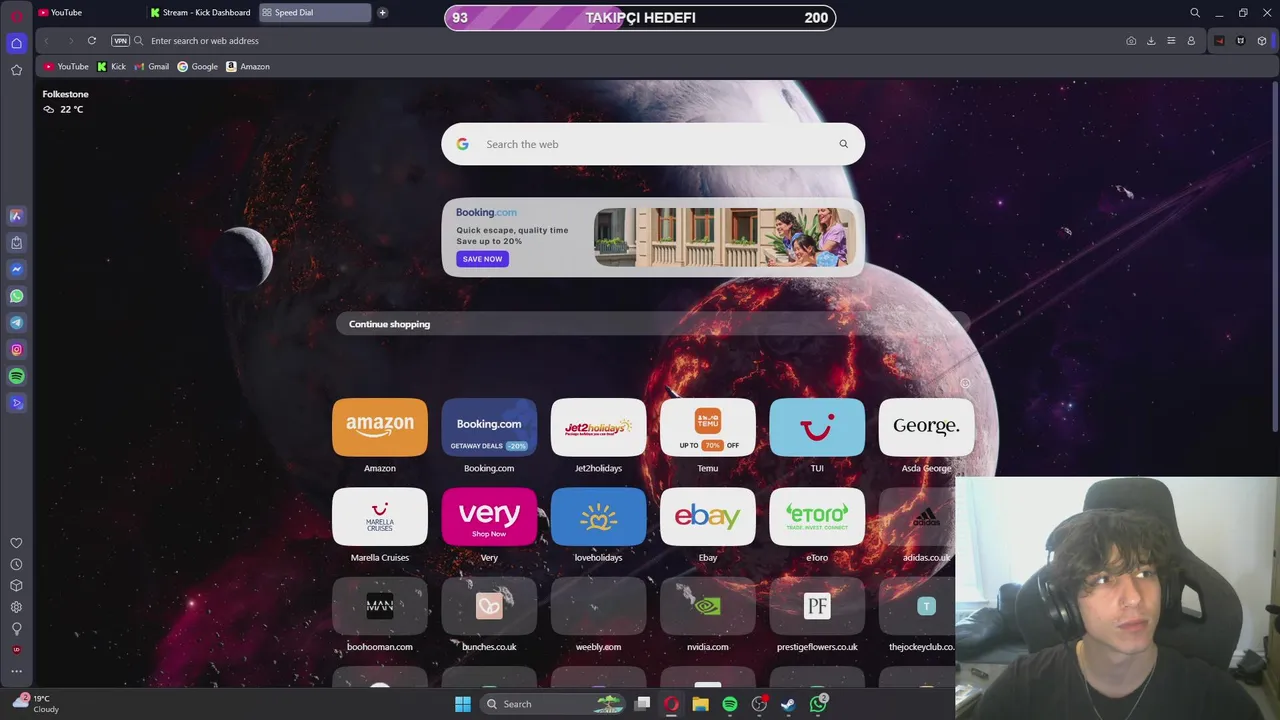Open Instagram in the sidebar

[x=16, y=350]
